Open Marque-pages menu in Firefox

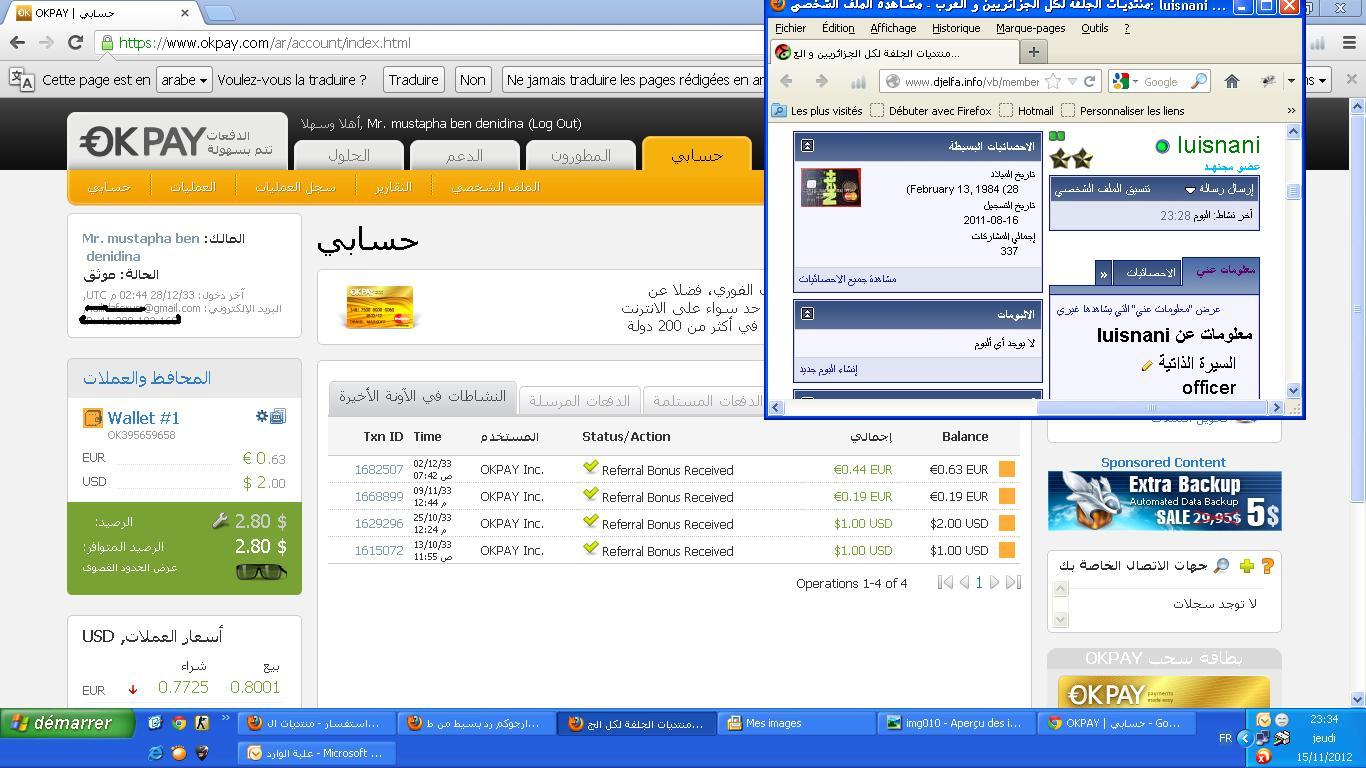point(1030,28)
